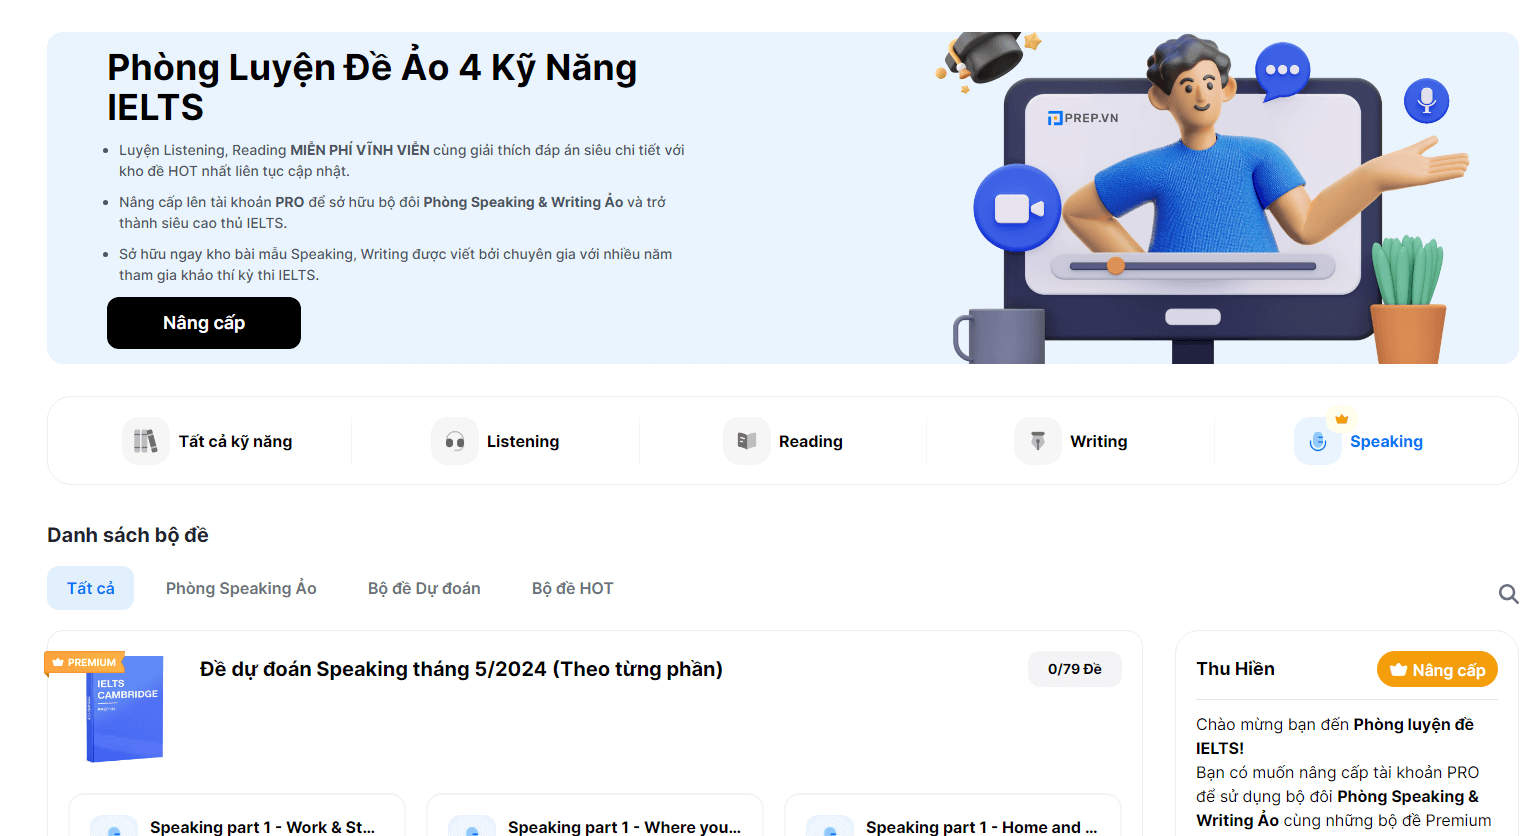Select the Speaking skill tab

[1359, 441]
